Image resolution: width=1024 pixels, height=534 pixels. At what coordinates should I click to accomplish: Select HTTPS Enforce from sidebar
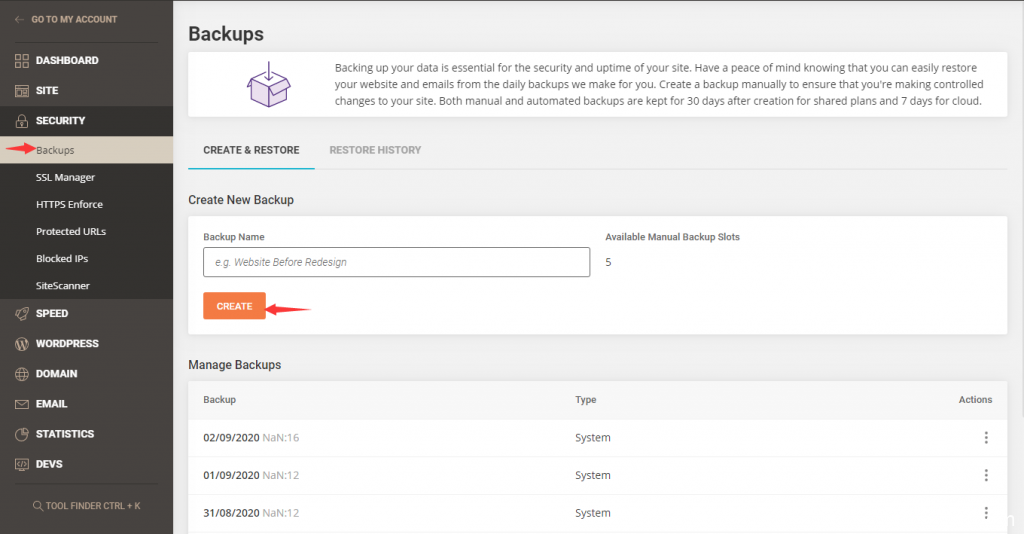(69, 204)
